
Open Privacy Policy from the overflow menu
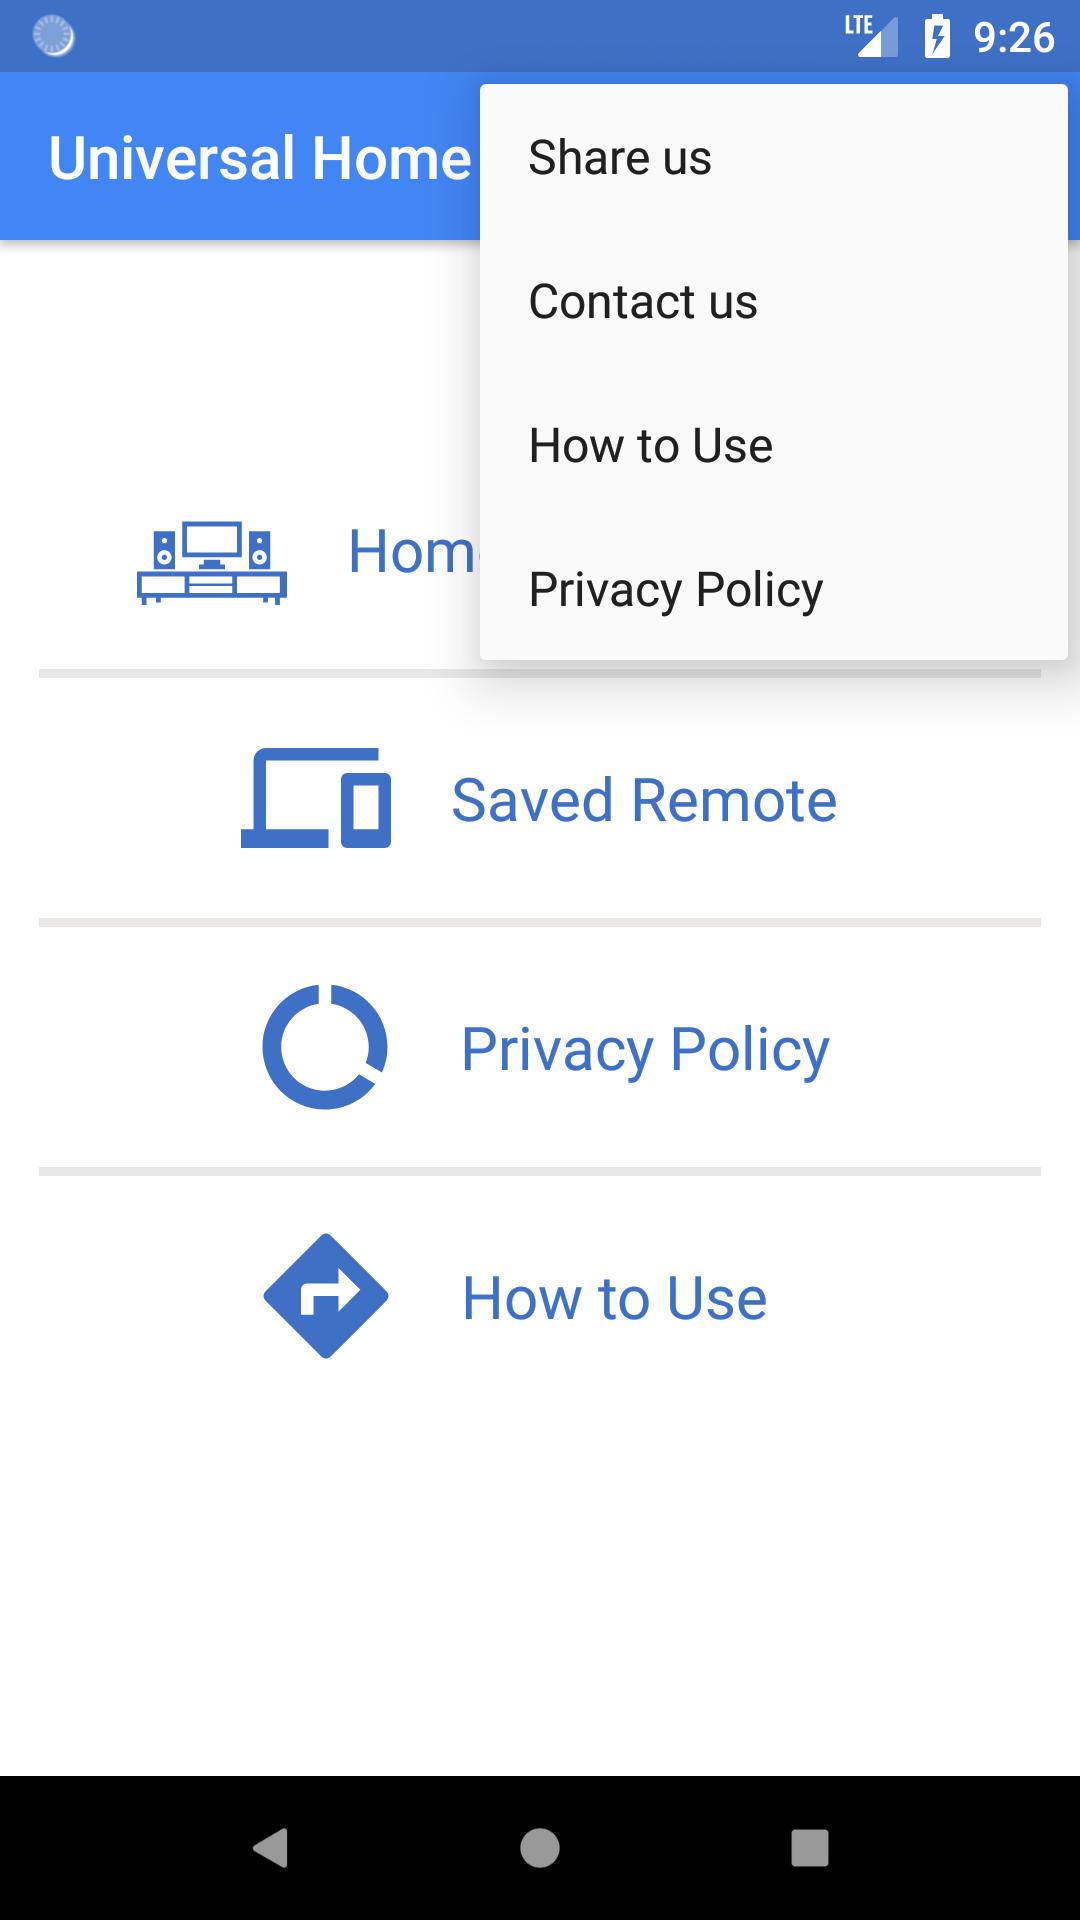click(x=676, y=589)
